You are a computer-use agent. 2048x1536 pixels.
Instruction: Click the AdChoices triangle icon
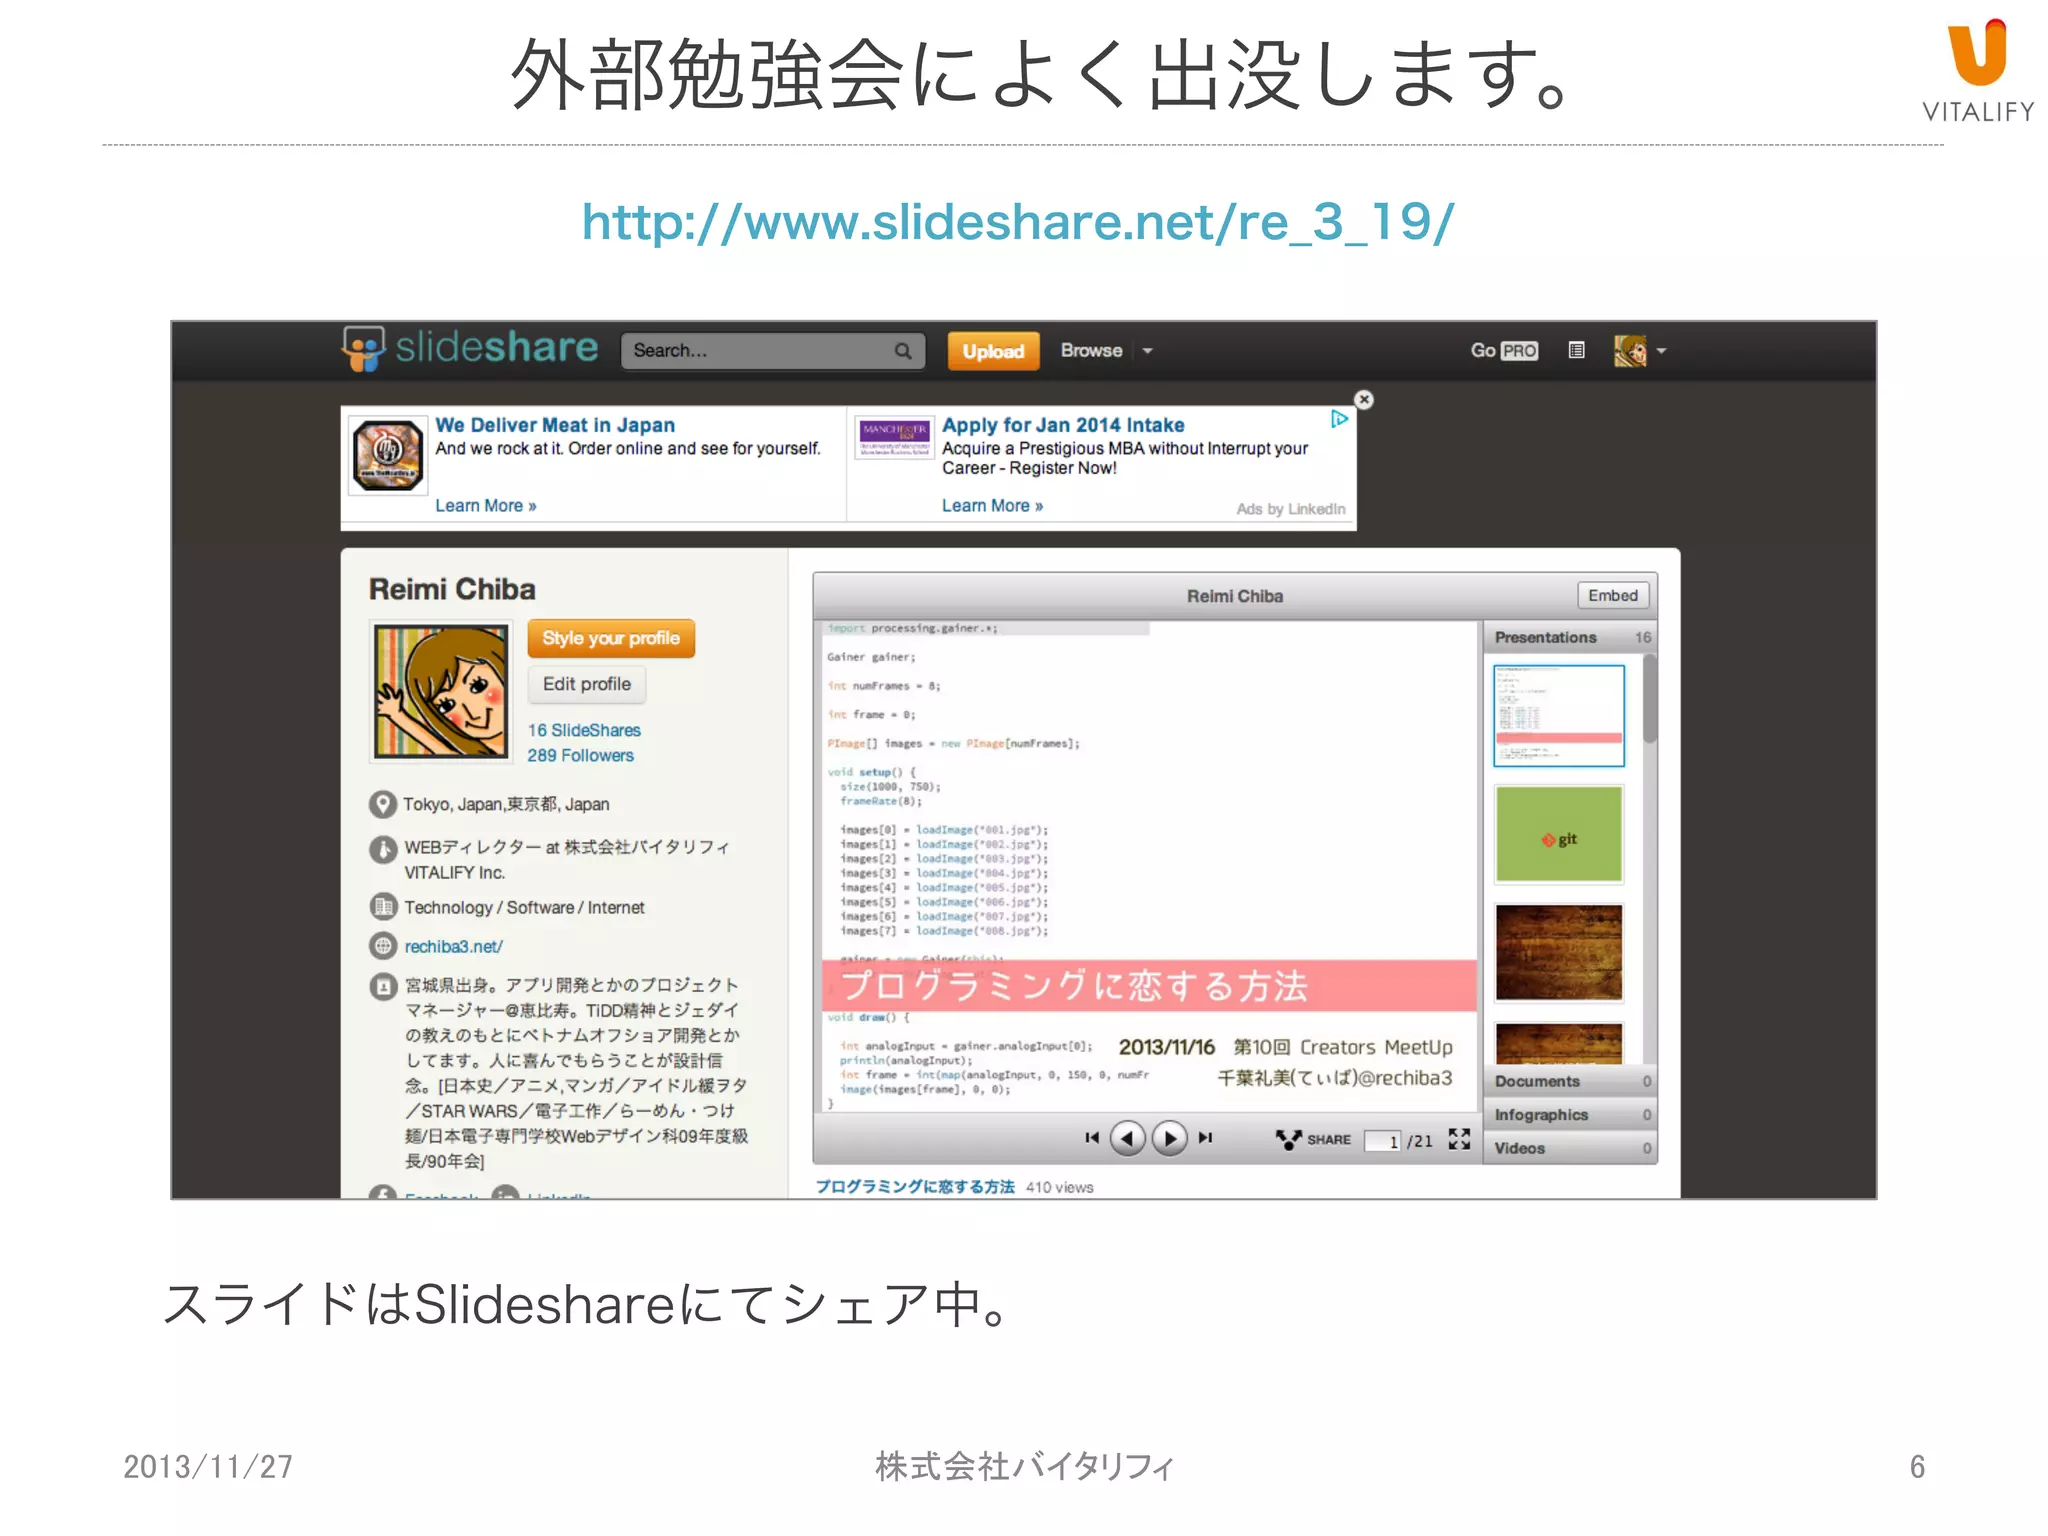point(1339,419)
